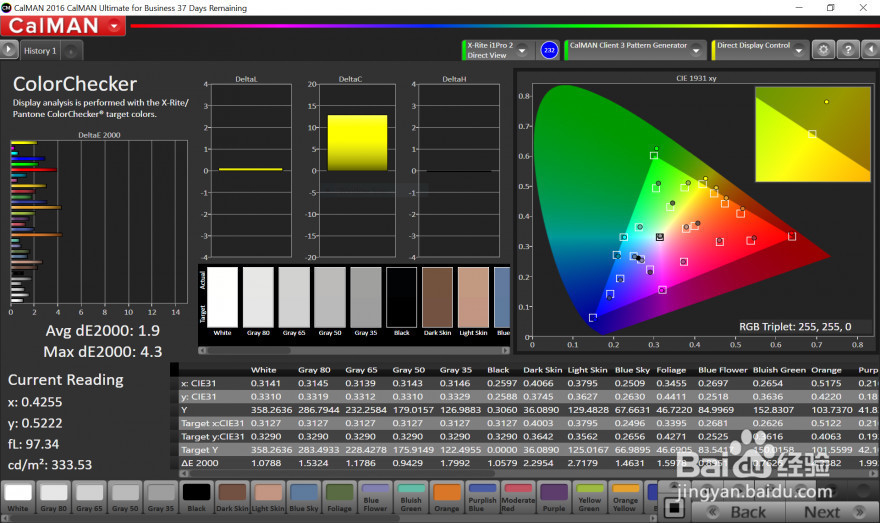
Task: Click the right arrow of swatch strip scrollbar
Action: (x=505, y=350)
